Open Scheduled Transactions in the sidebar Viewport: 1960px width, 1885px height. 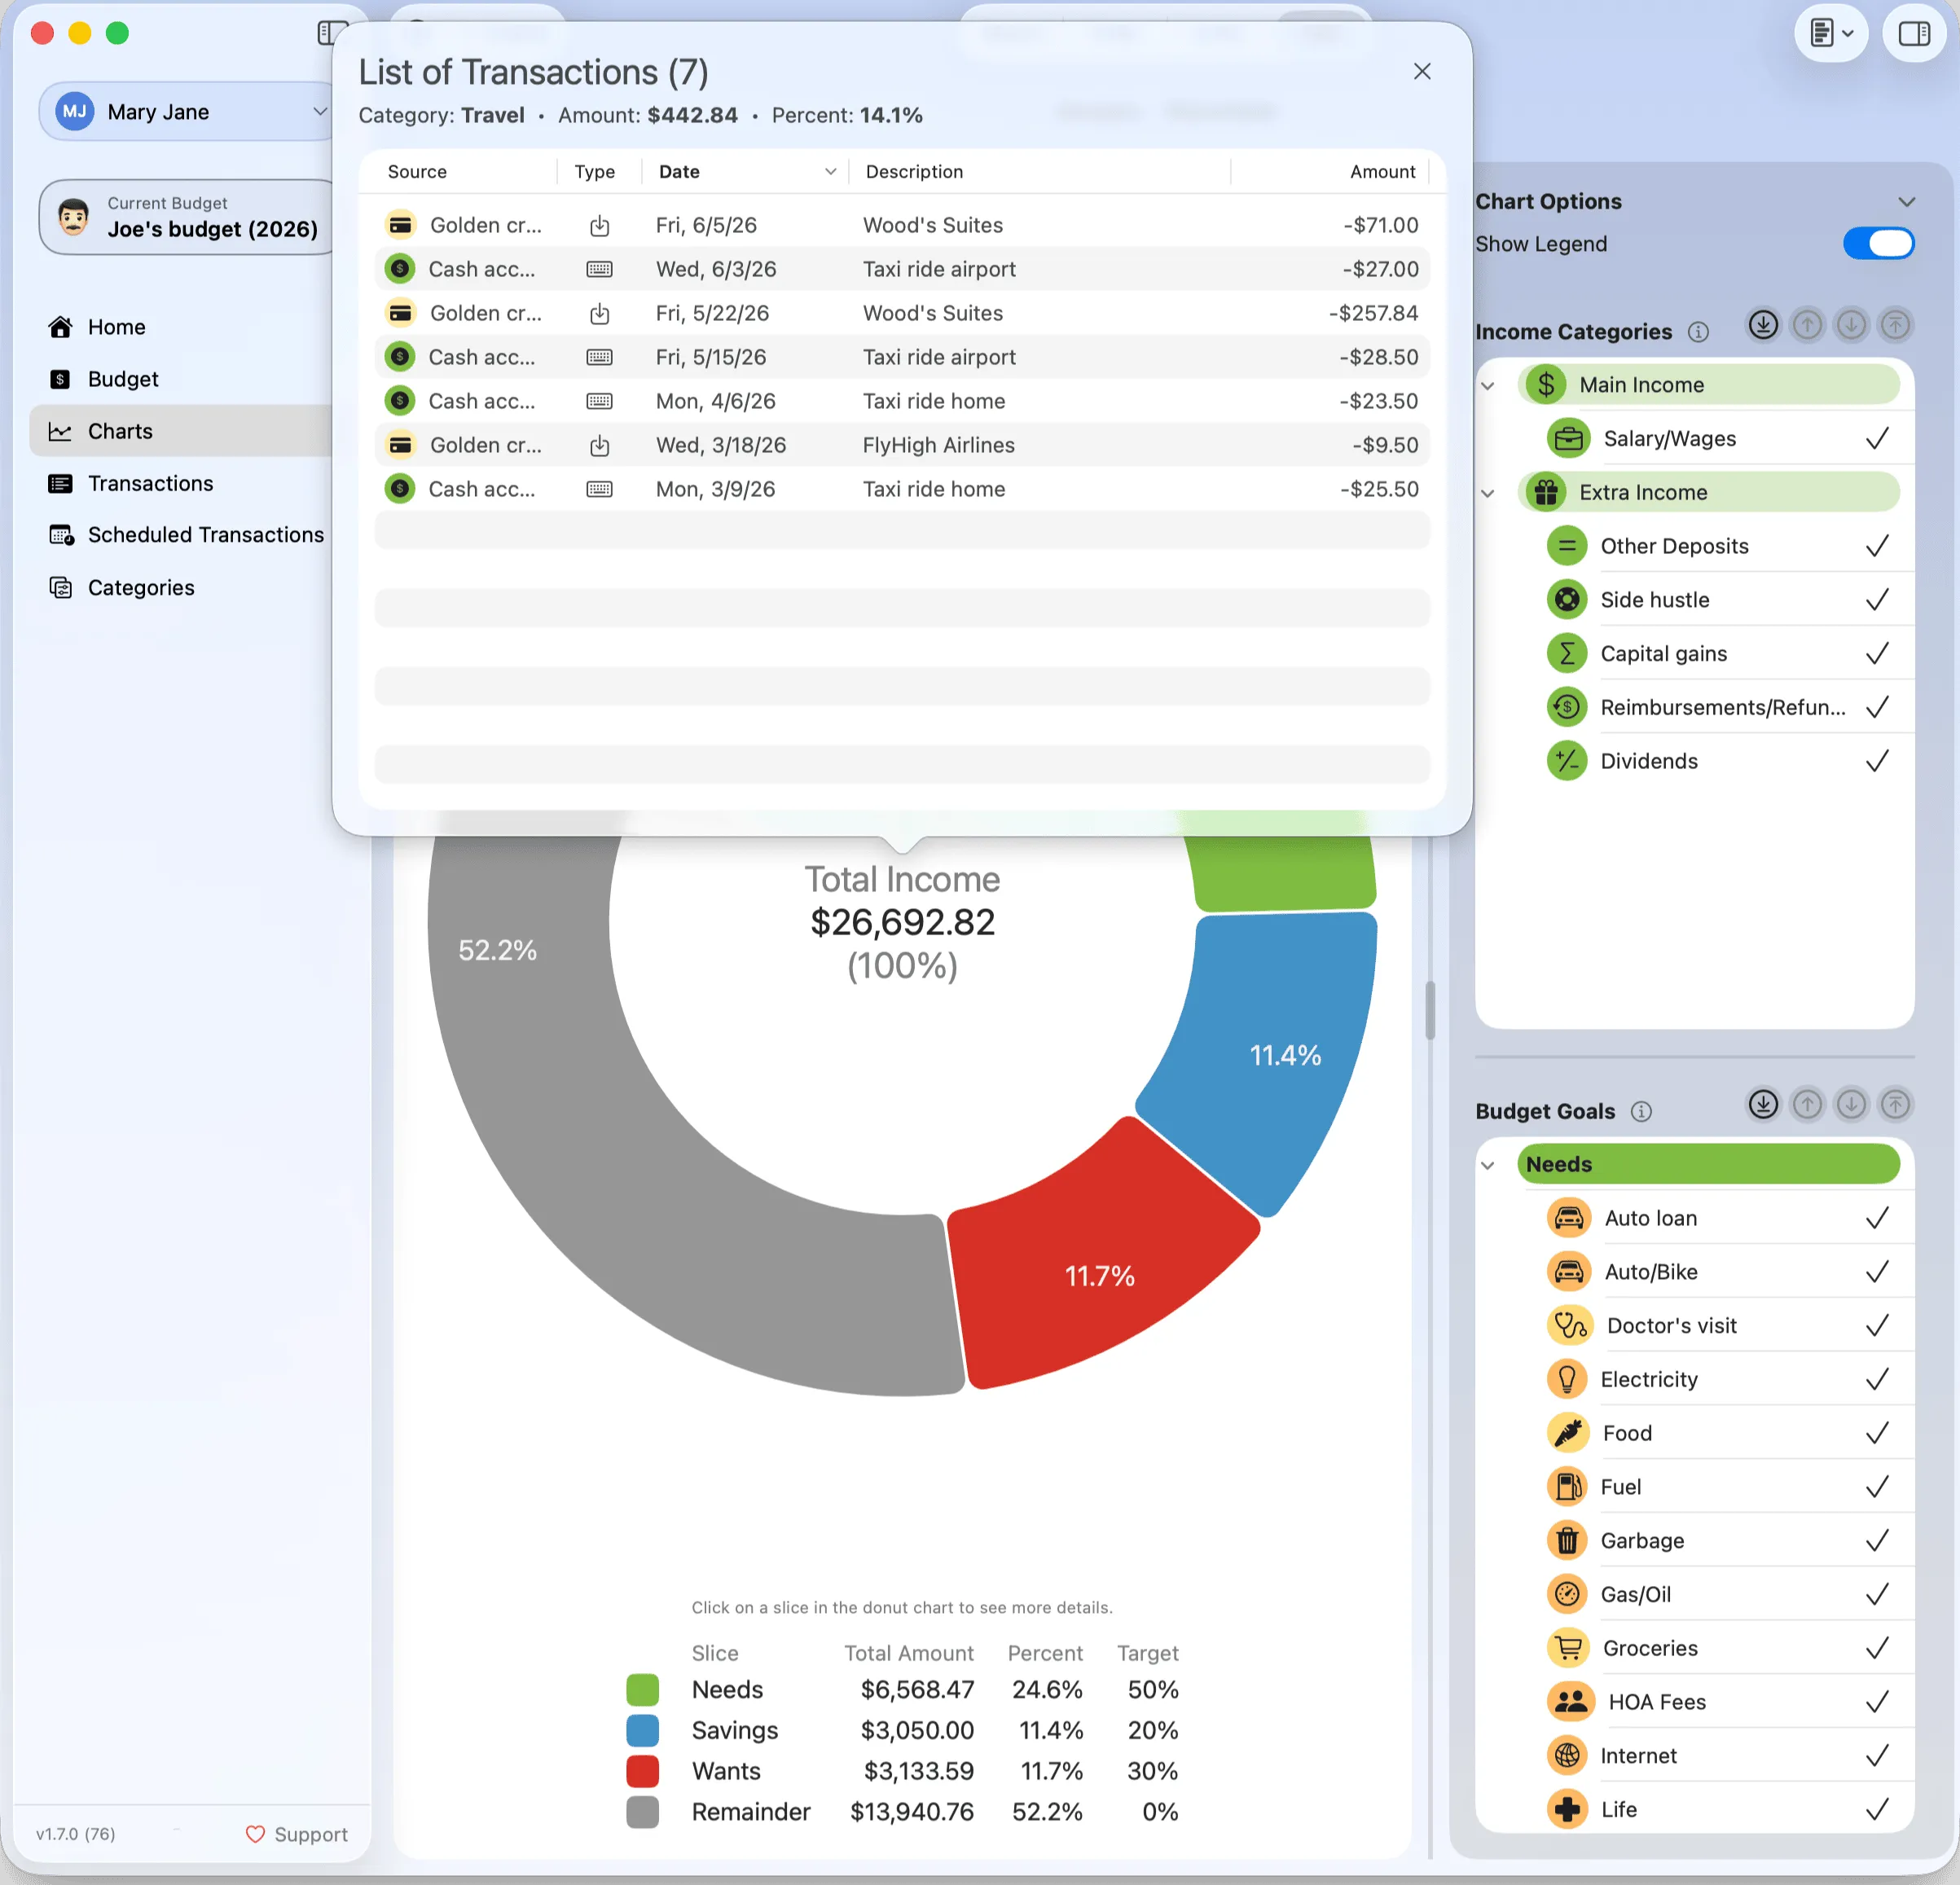click(x=186, y=535)
